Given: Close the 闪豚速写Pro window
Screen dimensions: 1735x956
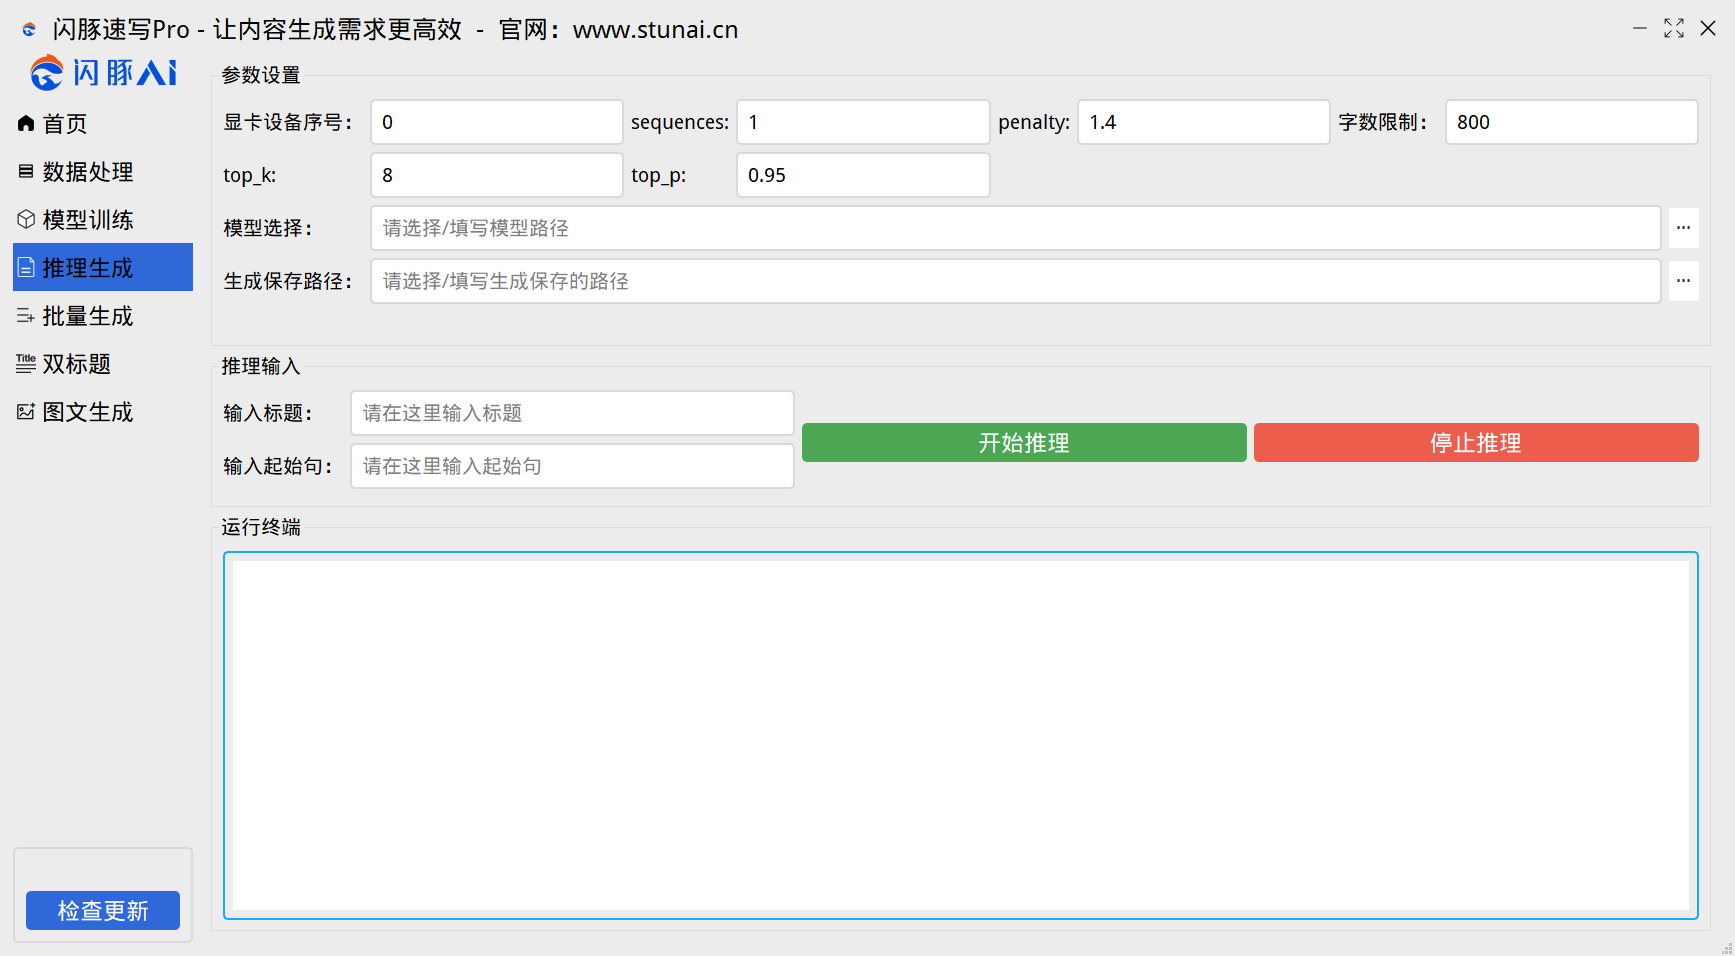Looking at the screenshot, I should click(x=1708, y=28).
